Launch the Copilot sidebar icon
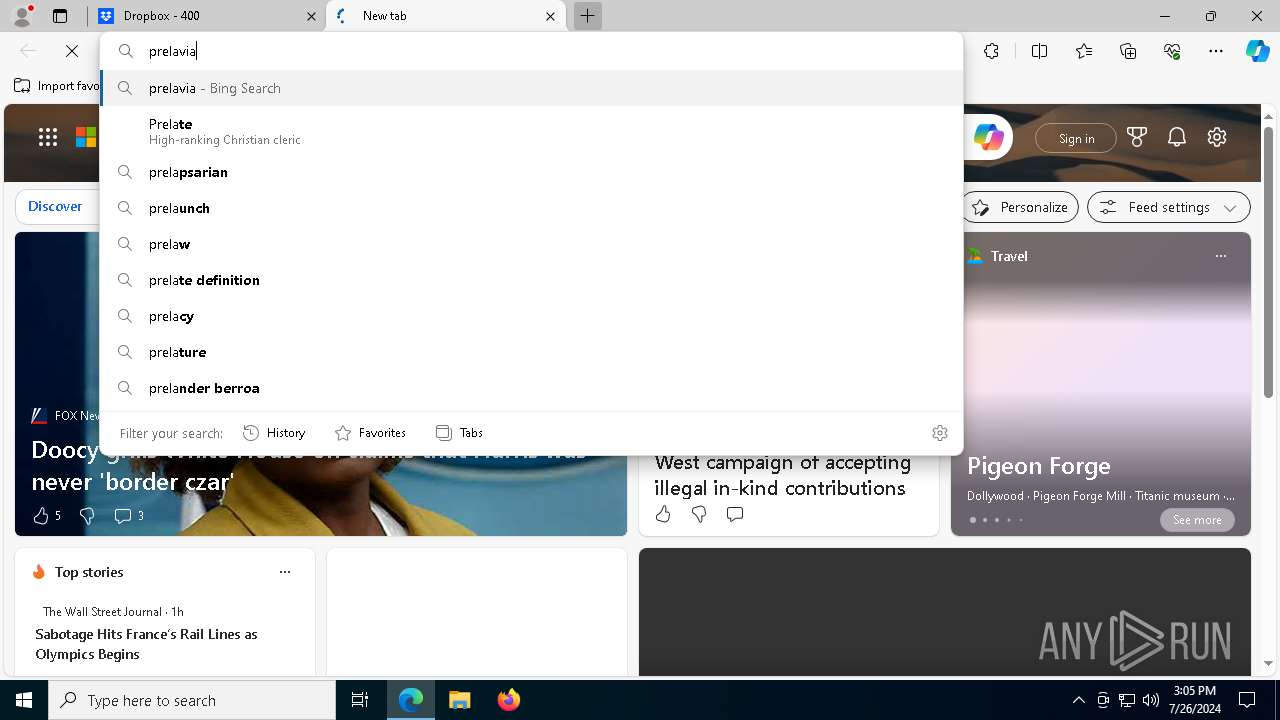Screen dimensions: 1280x720 [x=1257, y=51]
